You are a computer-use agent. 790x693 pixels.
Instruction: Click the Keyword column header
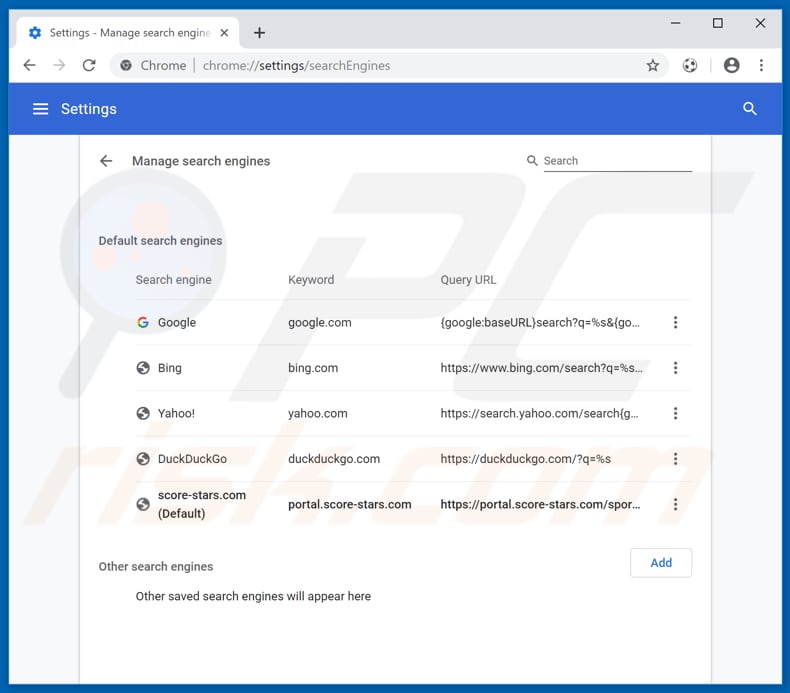coord(311,280)
